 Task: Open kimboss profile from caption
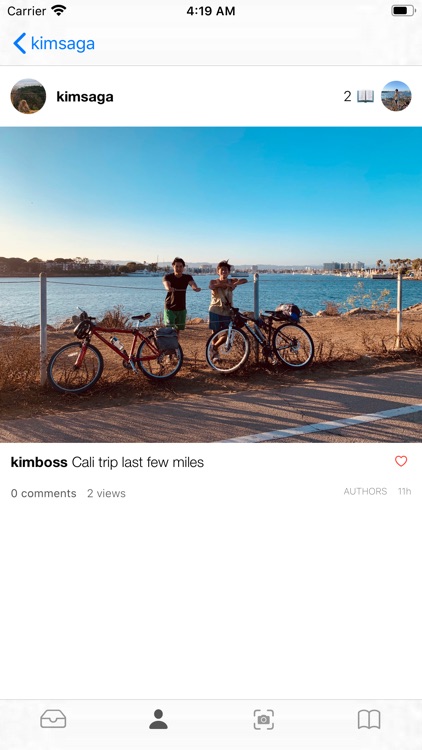pyautogui.click(x=39, y=462)
